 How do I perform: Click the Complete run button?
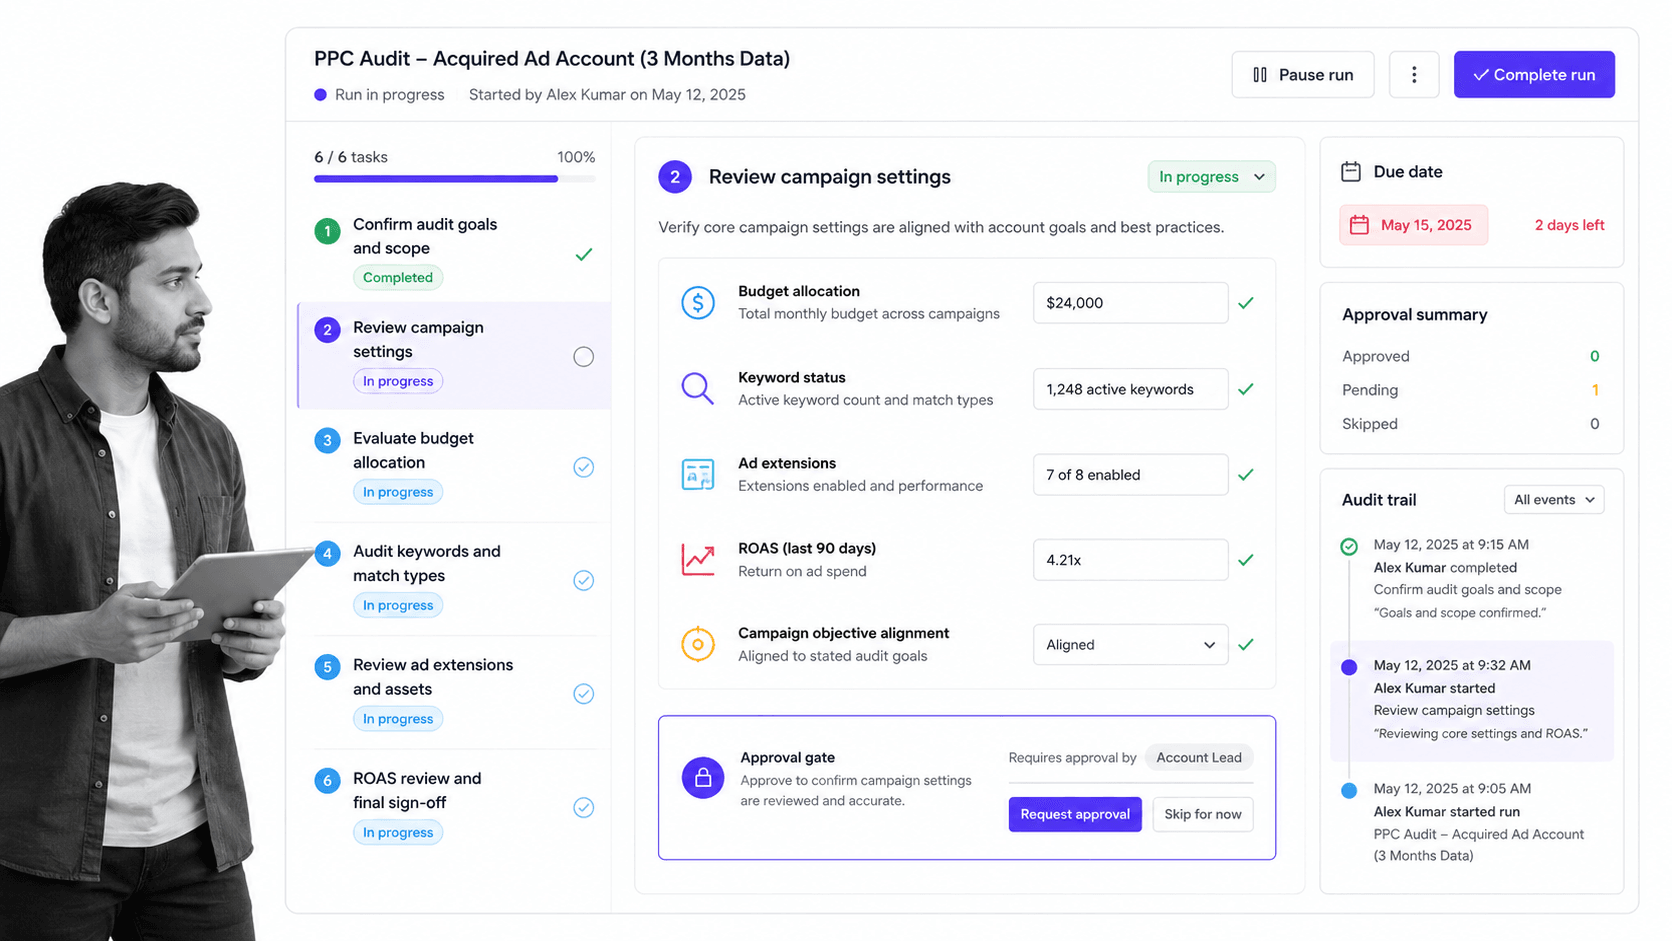(x=1534, y=75)
